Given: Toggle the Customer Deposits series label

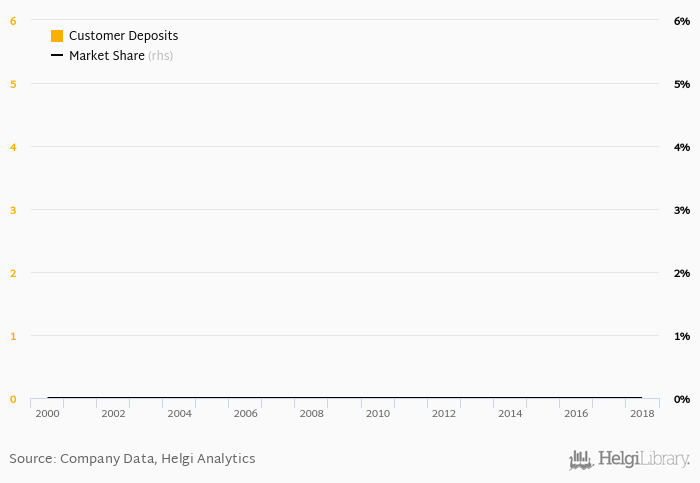Looking at the screenshot, I should pyautogui.click(x=123, y=36).
